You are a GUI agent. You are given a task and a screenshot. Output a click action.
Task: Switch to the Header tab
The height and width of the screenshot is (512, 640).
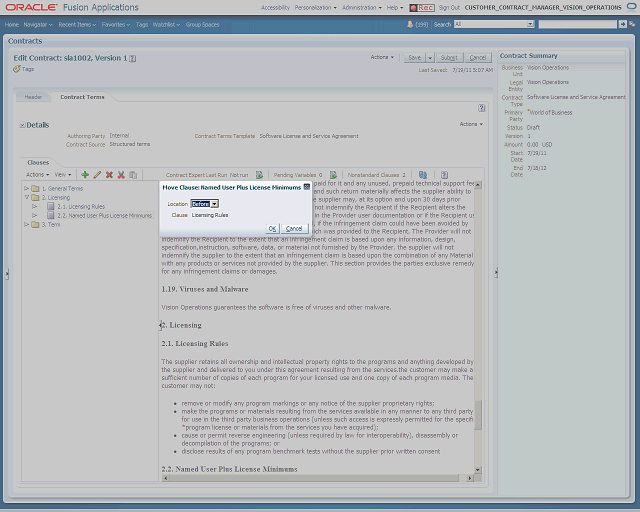33,97
